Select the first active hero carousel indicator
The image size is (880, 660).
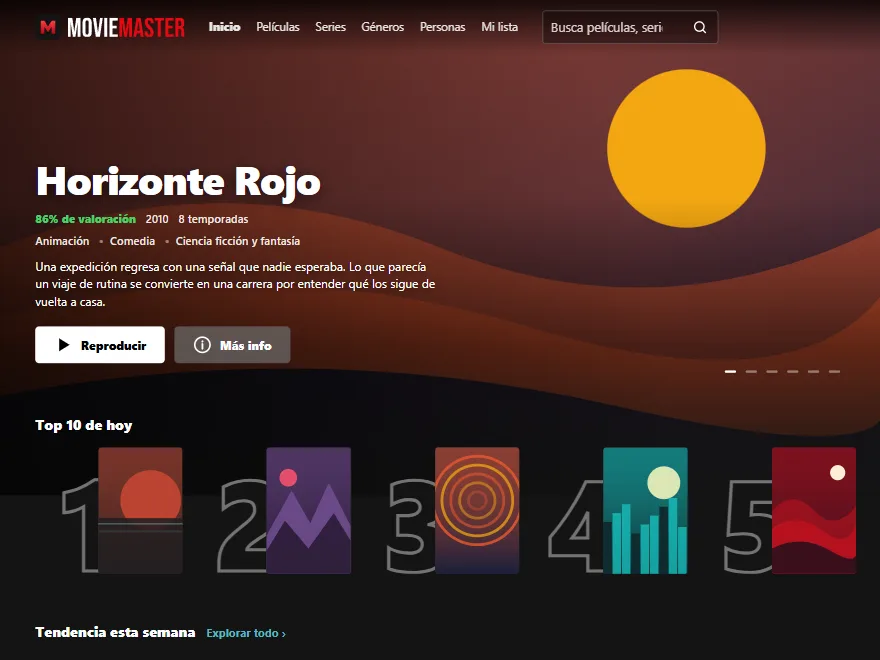pyautogui.click(x=730, y=372)
